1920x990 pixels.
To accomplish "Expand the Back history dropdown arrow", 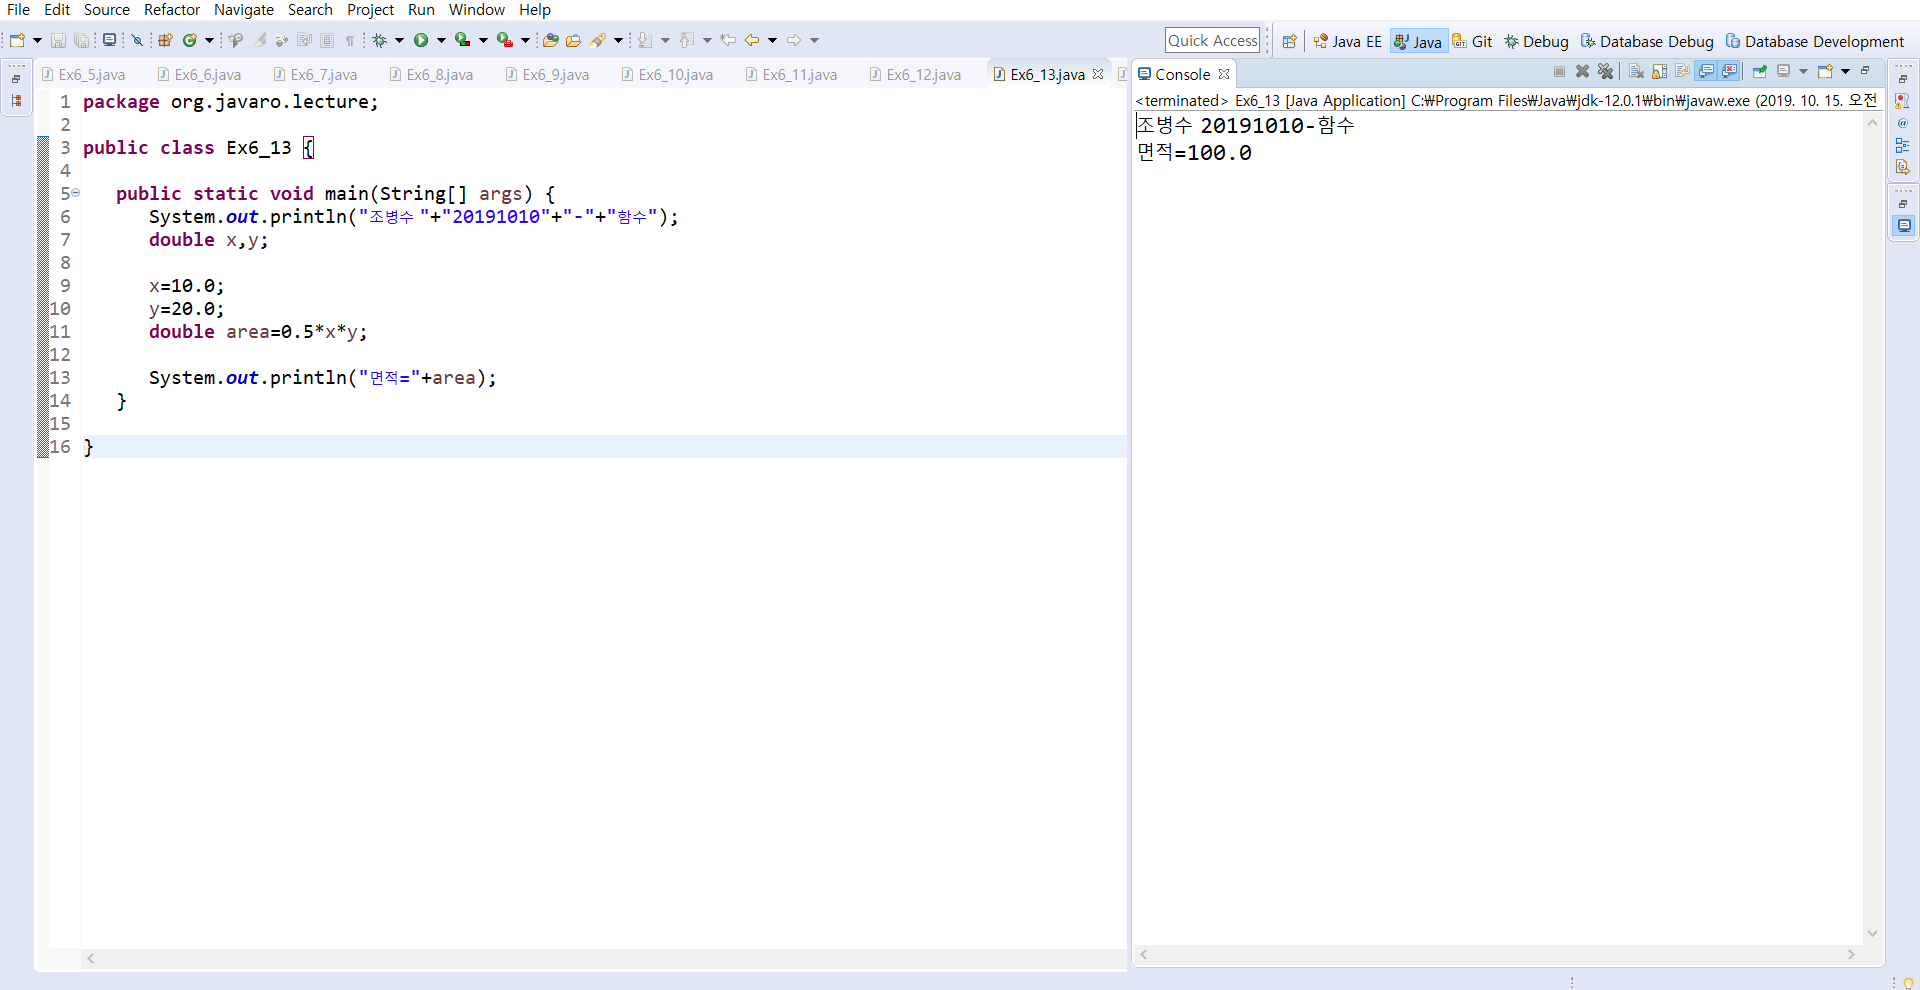I will click(772, 41).
